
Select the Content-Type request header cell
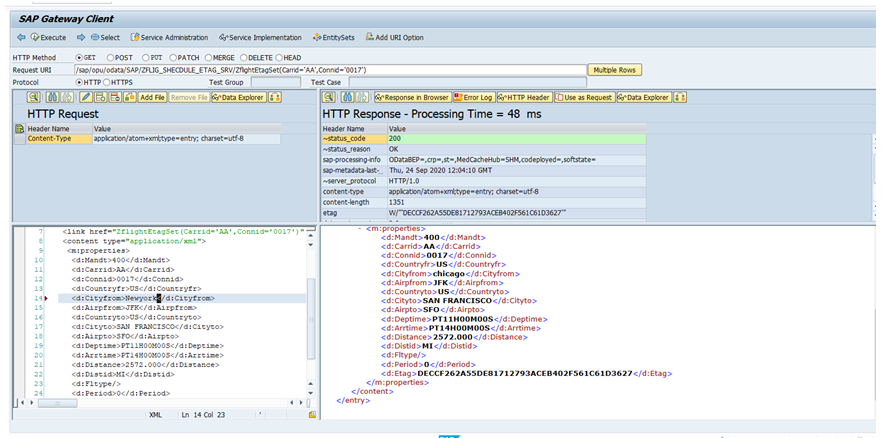tap(59, 138)
